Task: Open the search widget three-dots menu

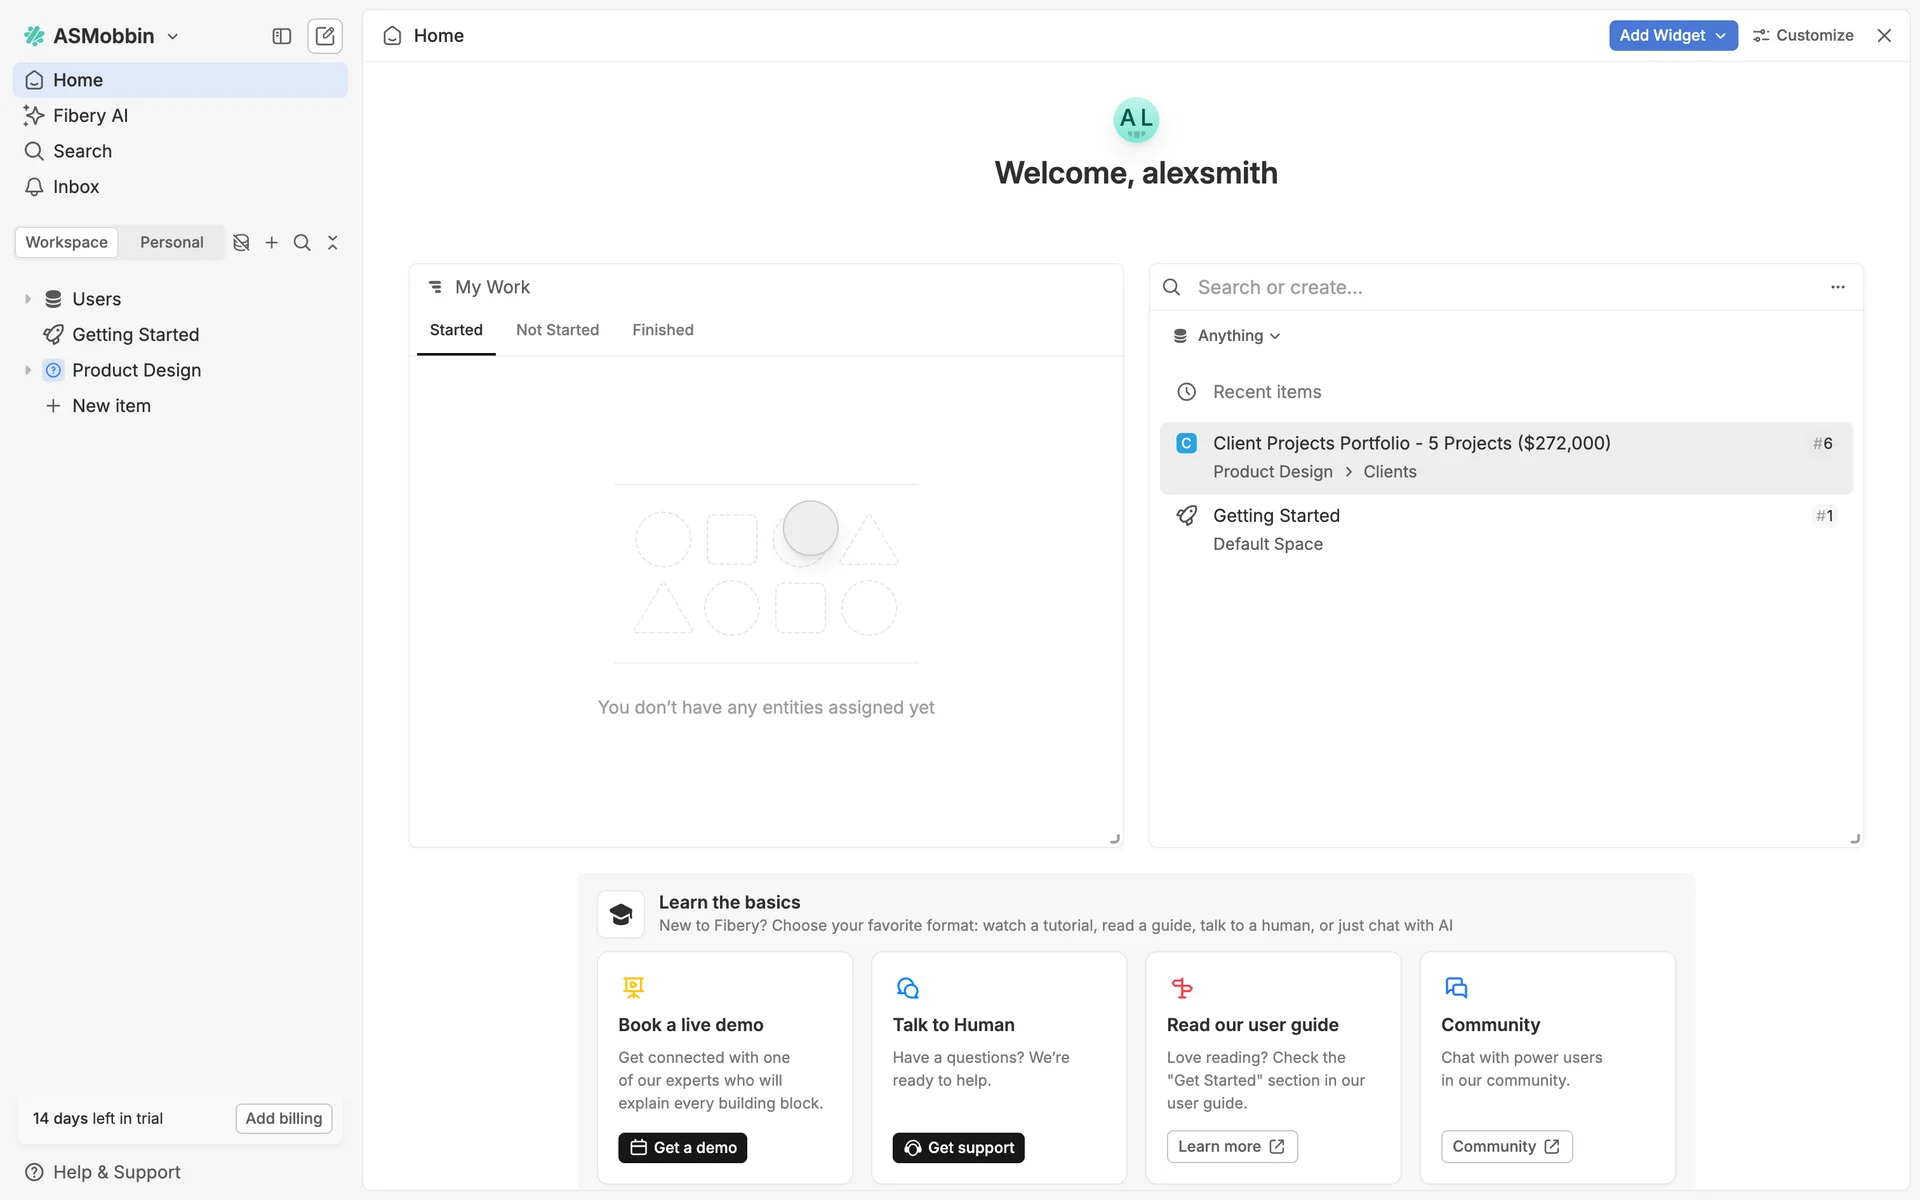Action: [1837, 287]
